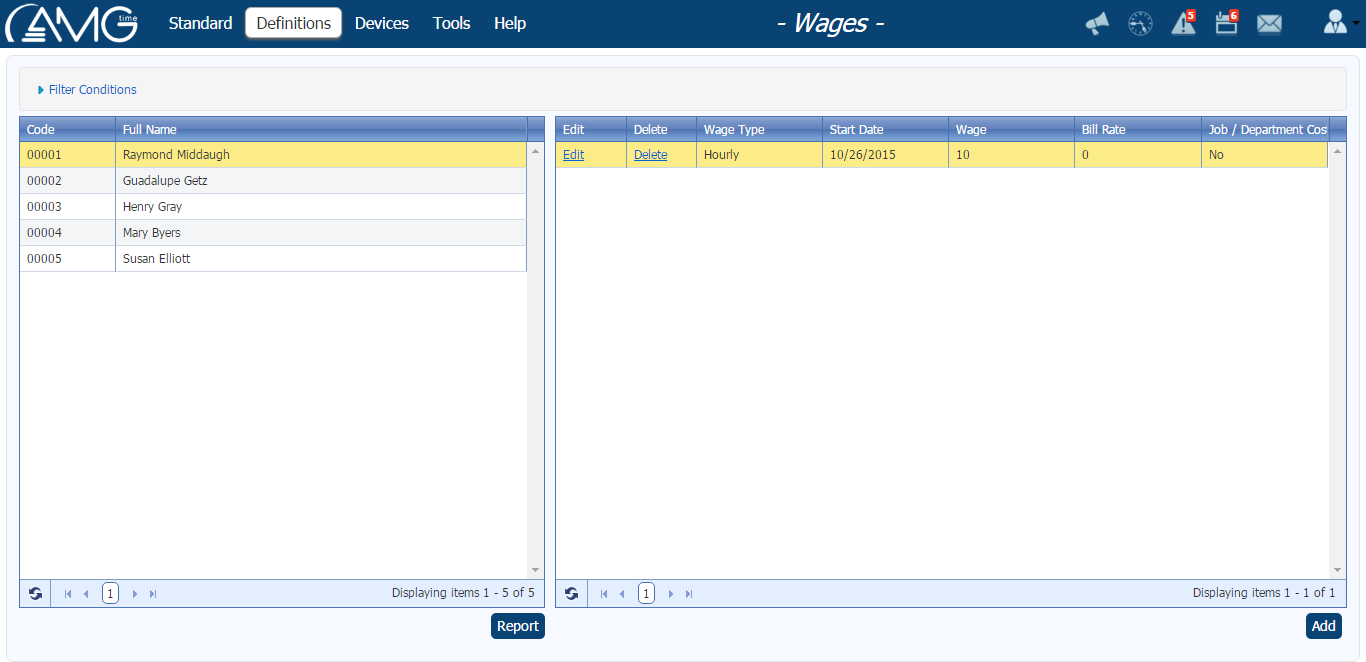Select employee Mary Byers
This screenshot has height=662, width=1366.
click(273, 233)
